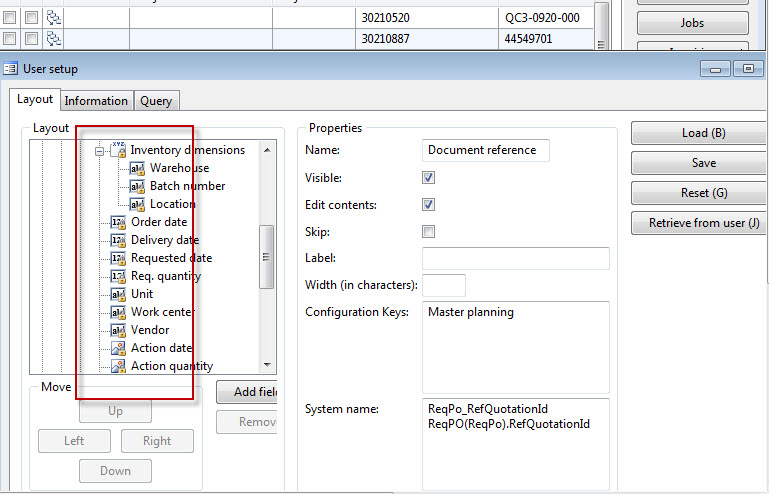Click the layout tree scroll down arrow
Screen dimensions: 776x495
tap(267, 365)
